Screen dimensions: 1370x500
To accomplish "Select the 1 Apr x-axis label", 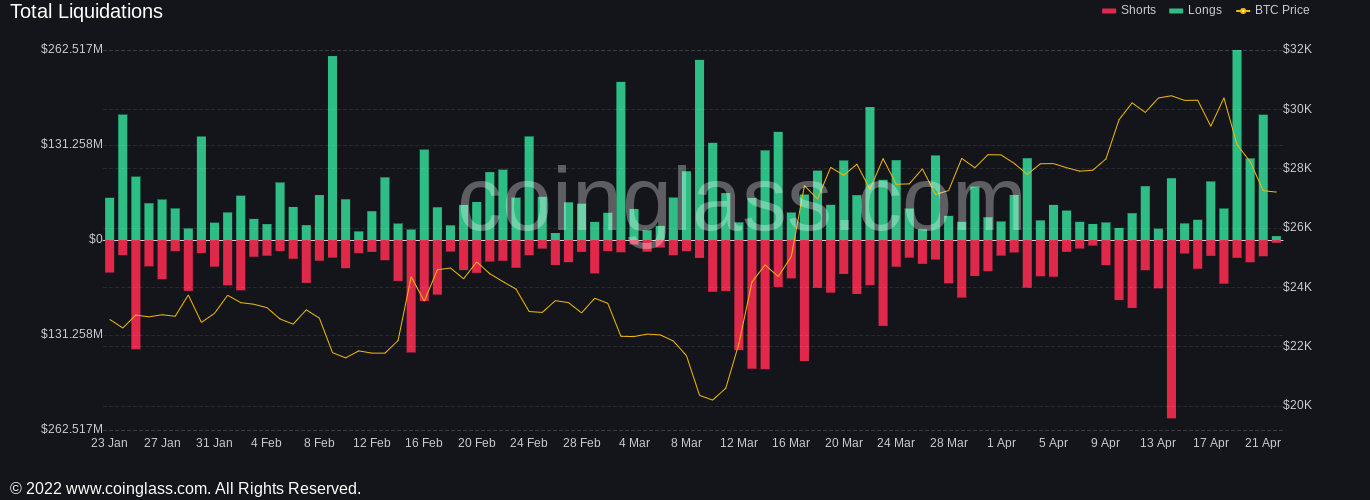I will point(1001,443).
